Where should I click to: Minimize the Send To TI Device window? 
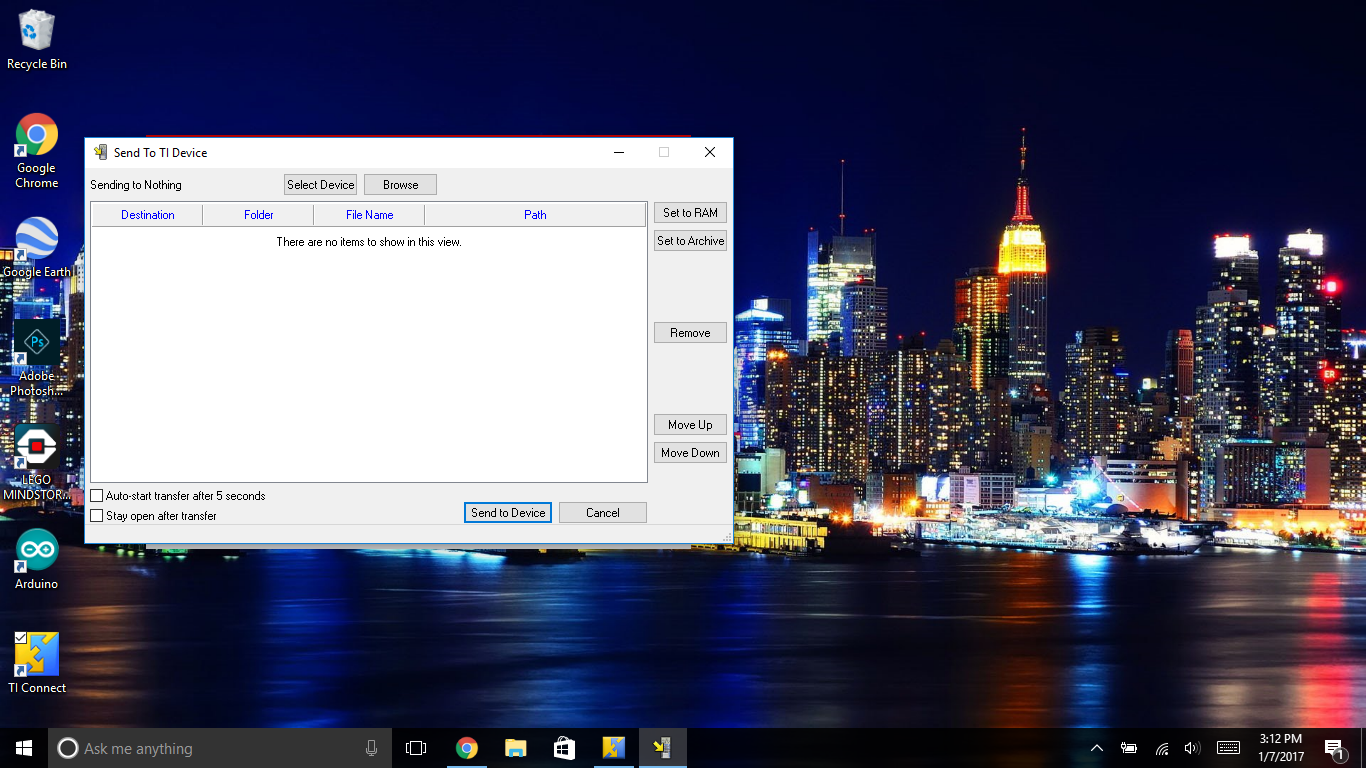click(619, 152)
